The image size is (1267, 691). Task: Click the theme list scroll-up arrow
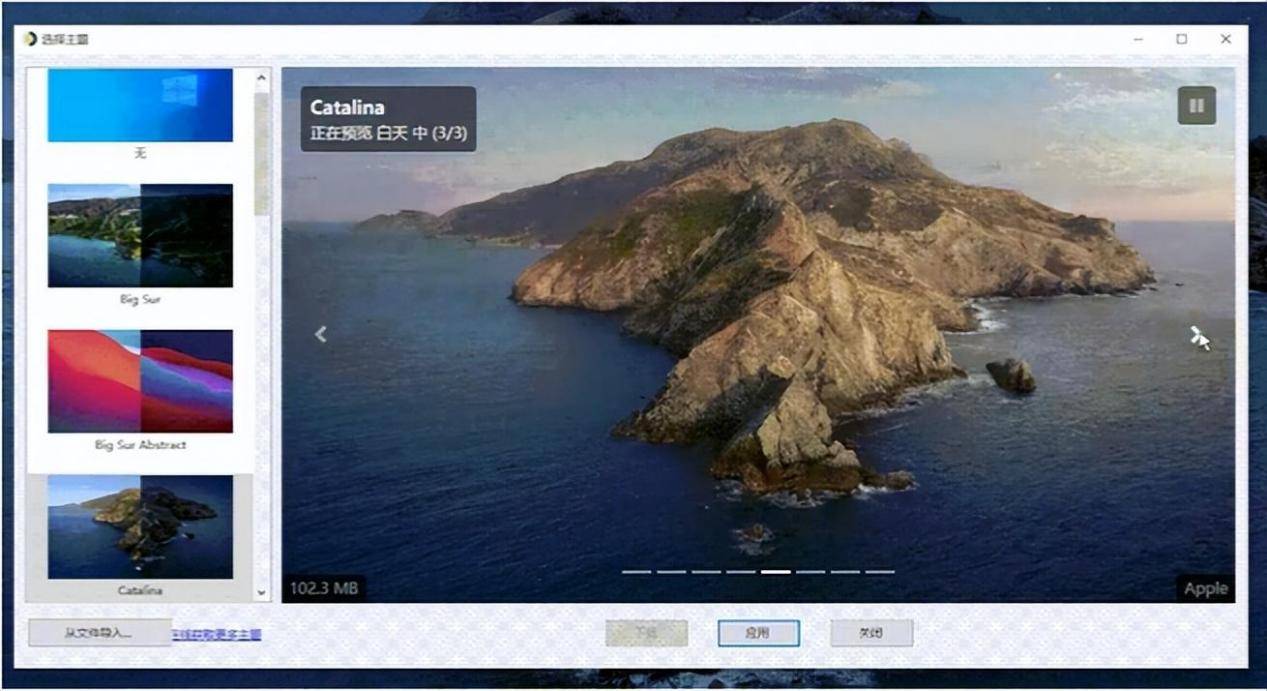[262, 78]
